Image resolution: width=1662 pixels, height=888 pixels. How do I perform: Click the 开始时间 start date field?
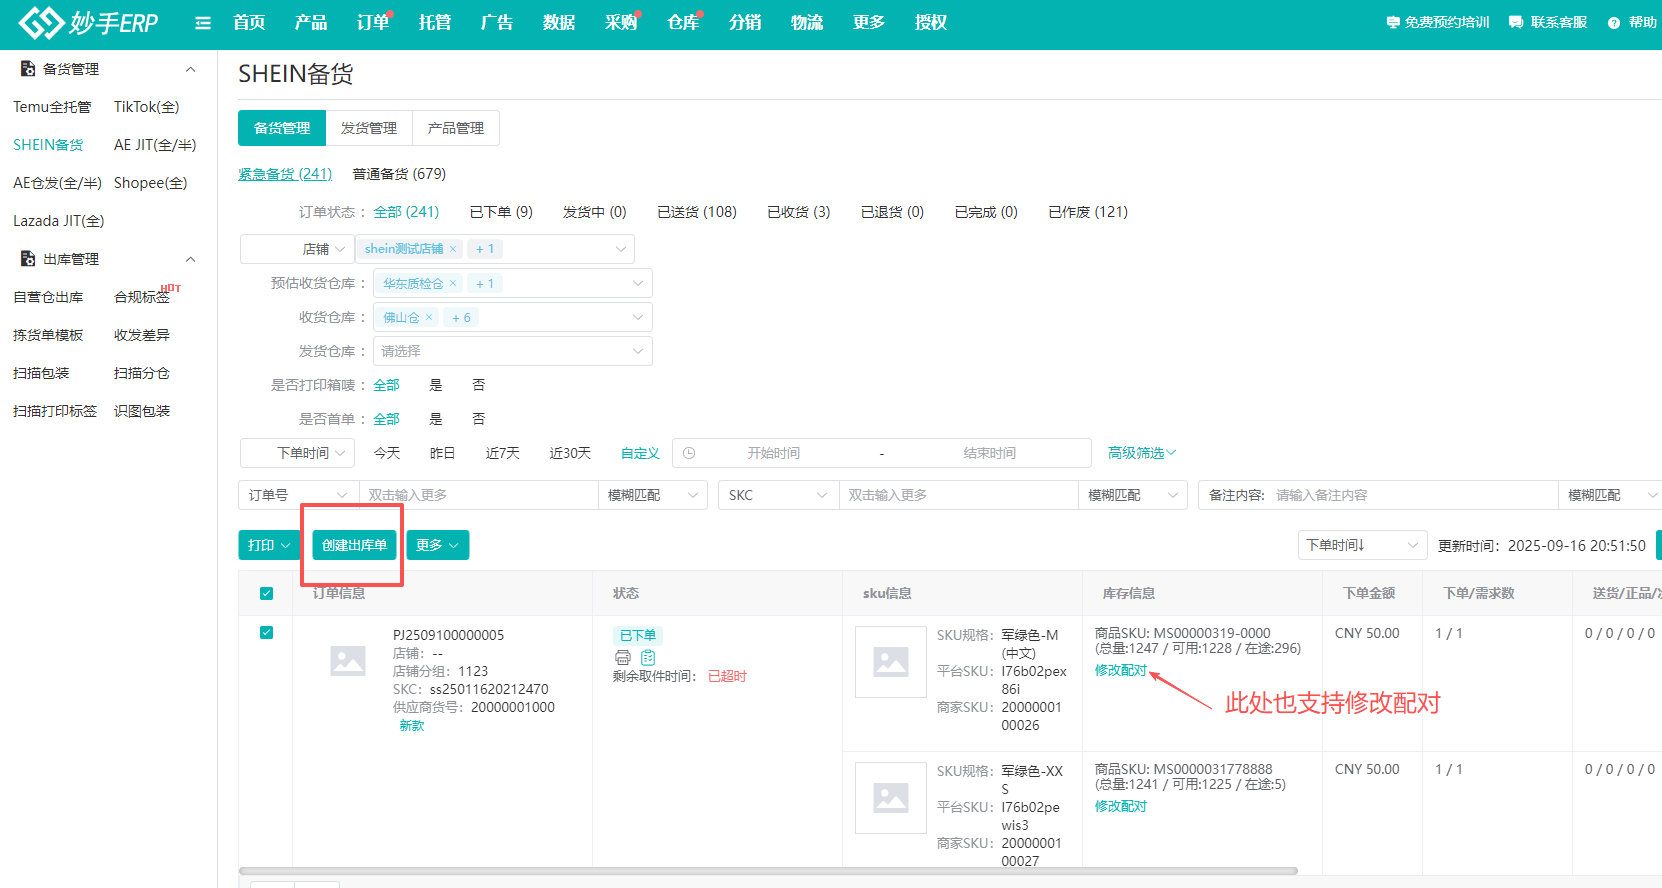(x=774, y=453)
